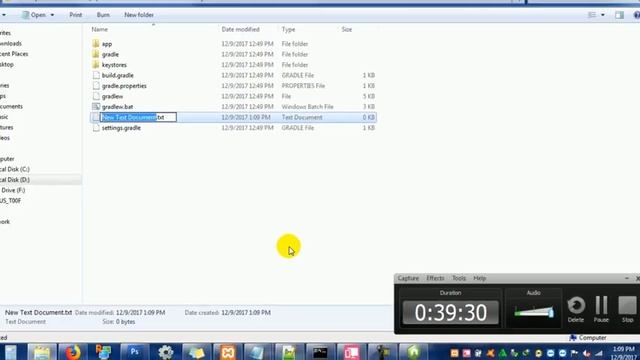
Task: Select Drive (F:) in navigation pane
Action: coord(13,190)
